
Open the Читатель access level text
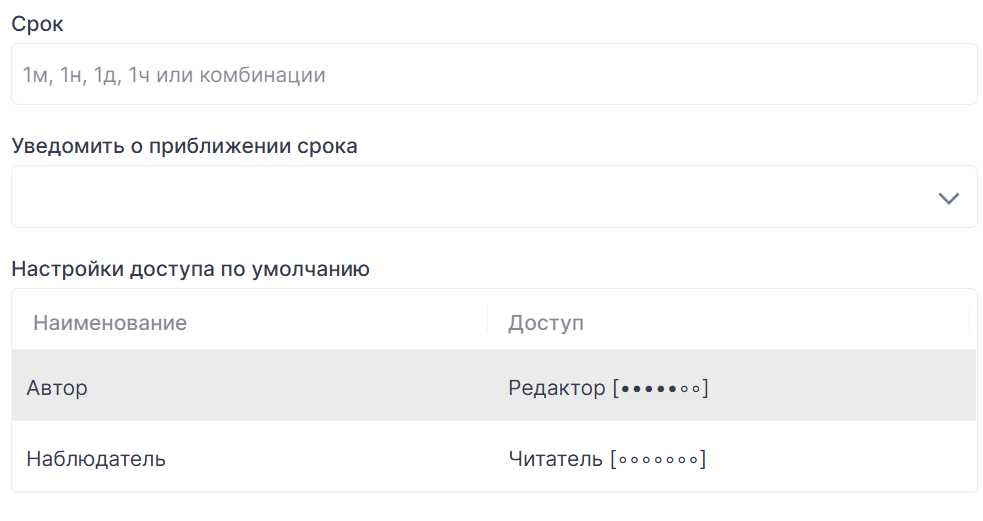coord(555,459)
